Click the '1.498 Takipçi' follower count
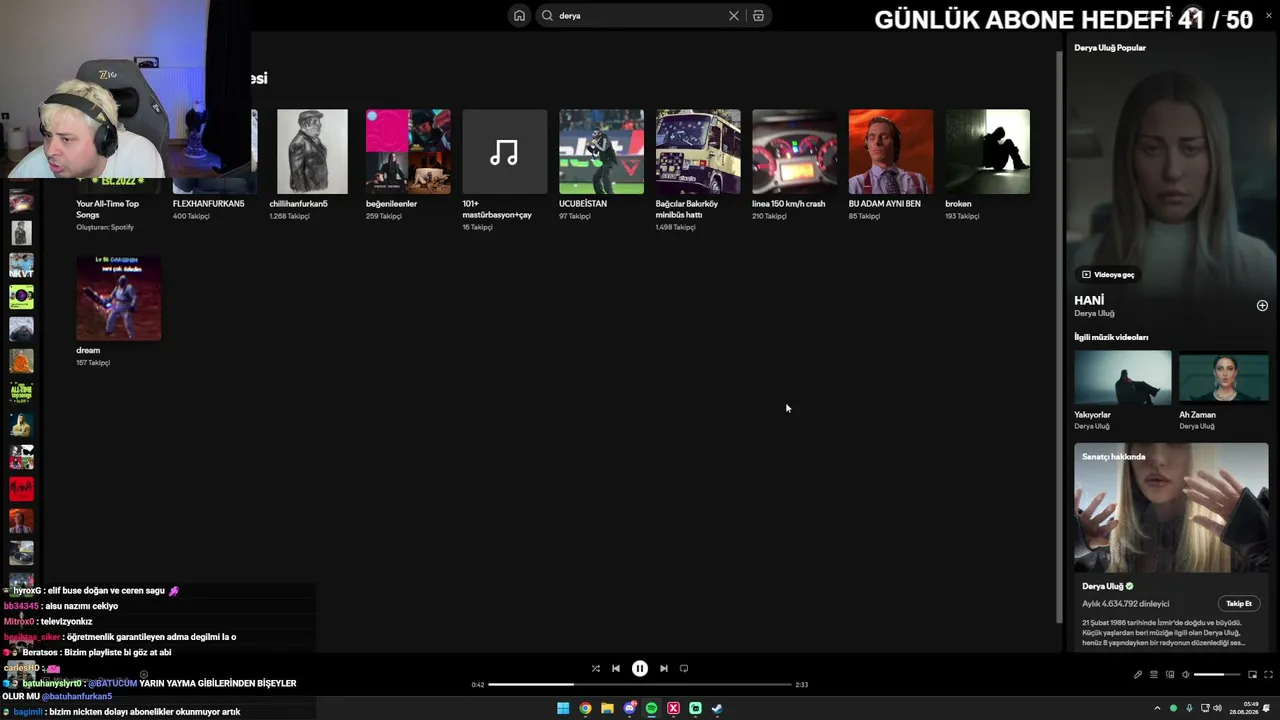Viewport: 1280px width, 720px height. point(675,227)
